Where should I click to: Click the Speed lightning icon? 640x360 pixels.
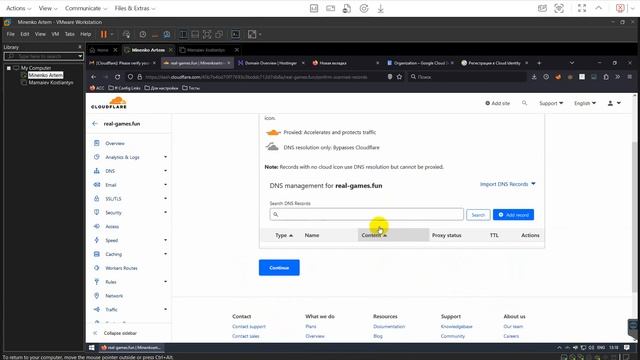click(97, 240)
